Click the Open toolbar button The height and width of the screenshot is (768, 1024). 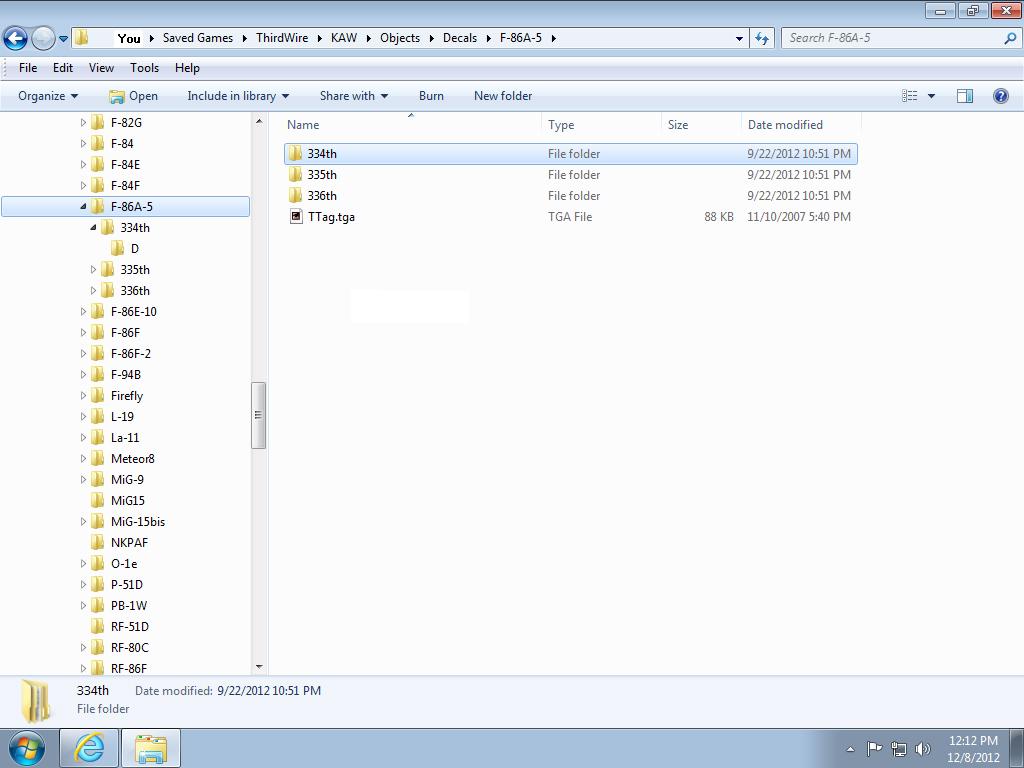coord(133,96)
